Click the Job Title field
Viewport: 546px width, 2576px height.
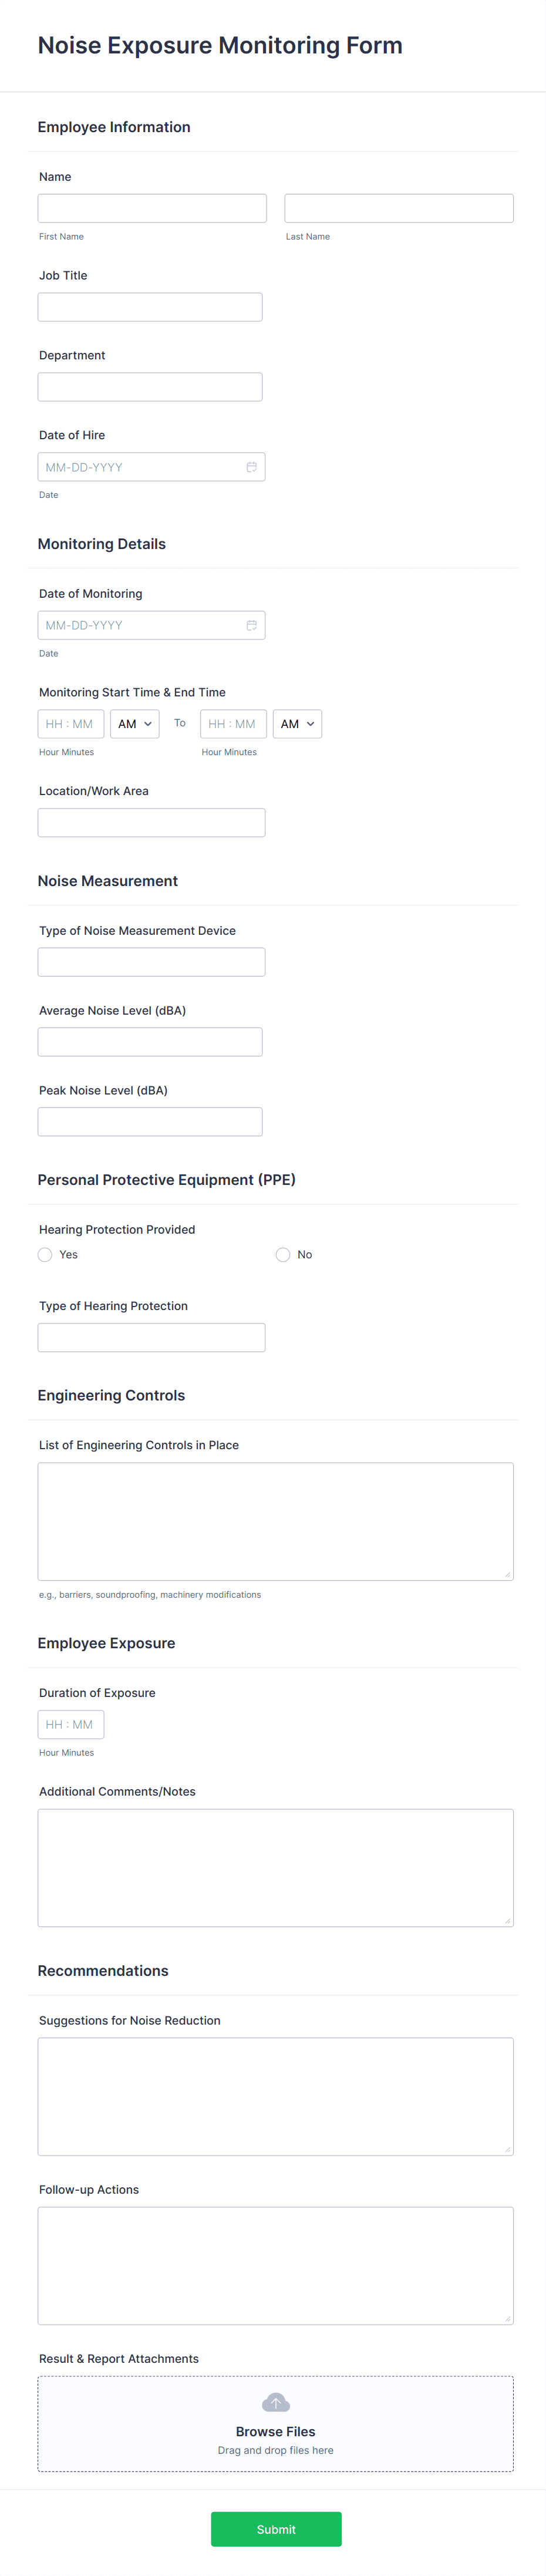tap(149, 306)
